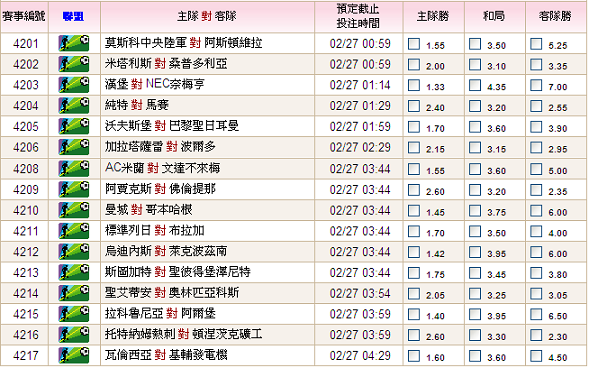
Task: Check home win 1.33 for match 4203
Action: (x=414, y=85)
